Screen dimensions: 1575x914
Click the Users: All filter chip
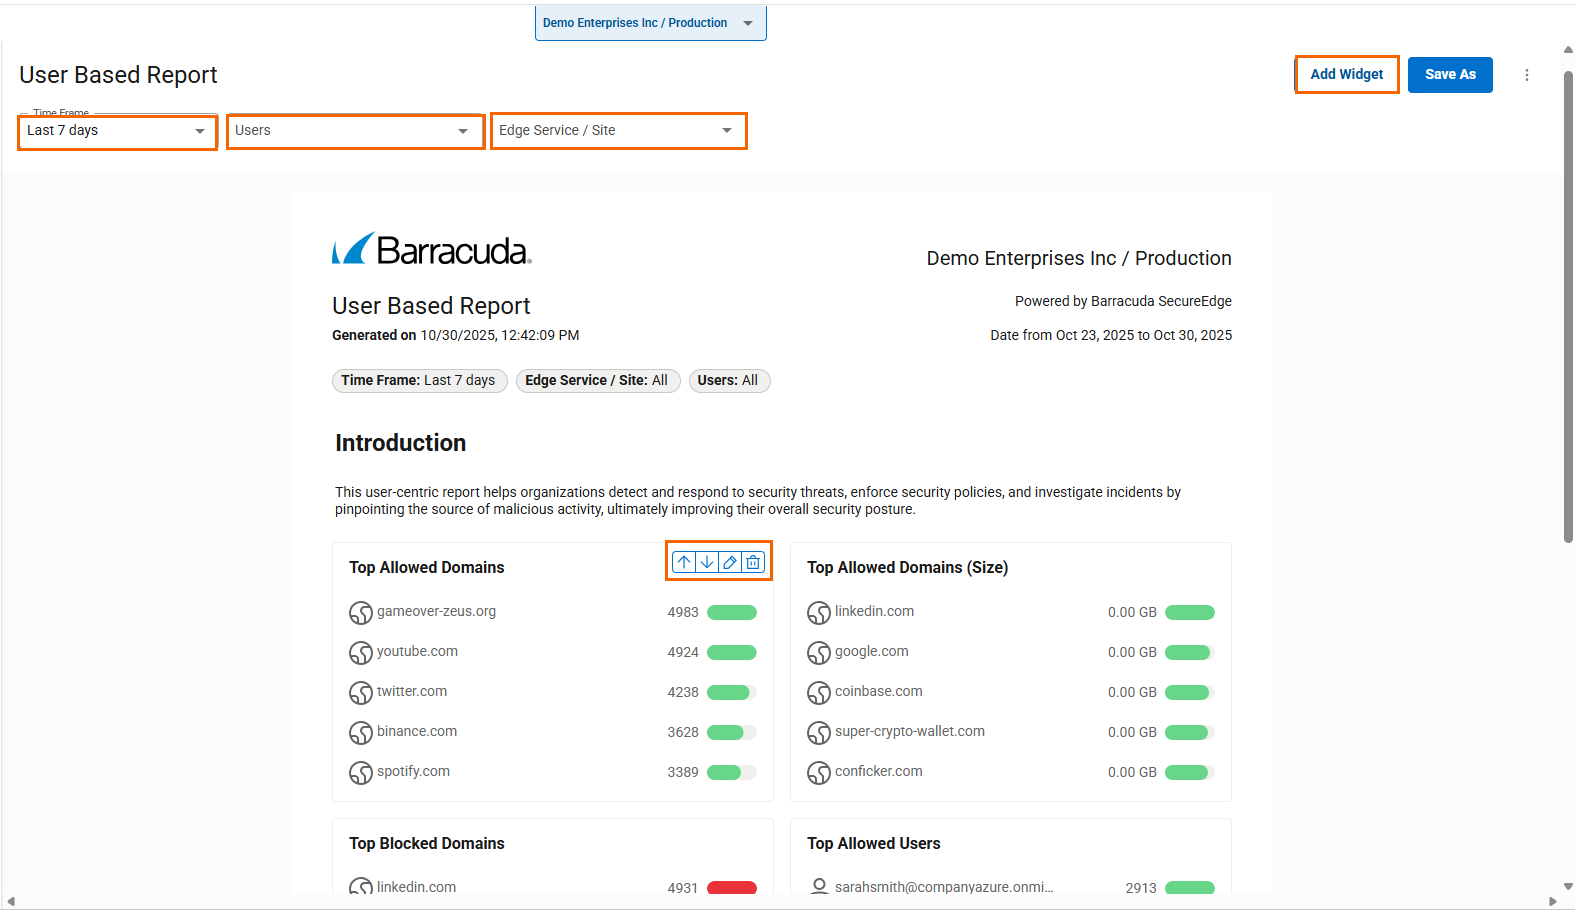(728, 380)
